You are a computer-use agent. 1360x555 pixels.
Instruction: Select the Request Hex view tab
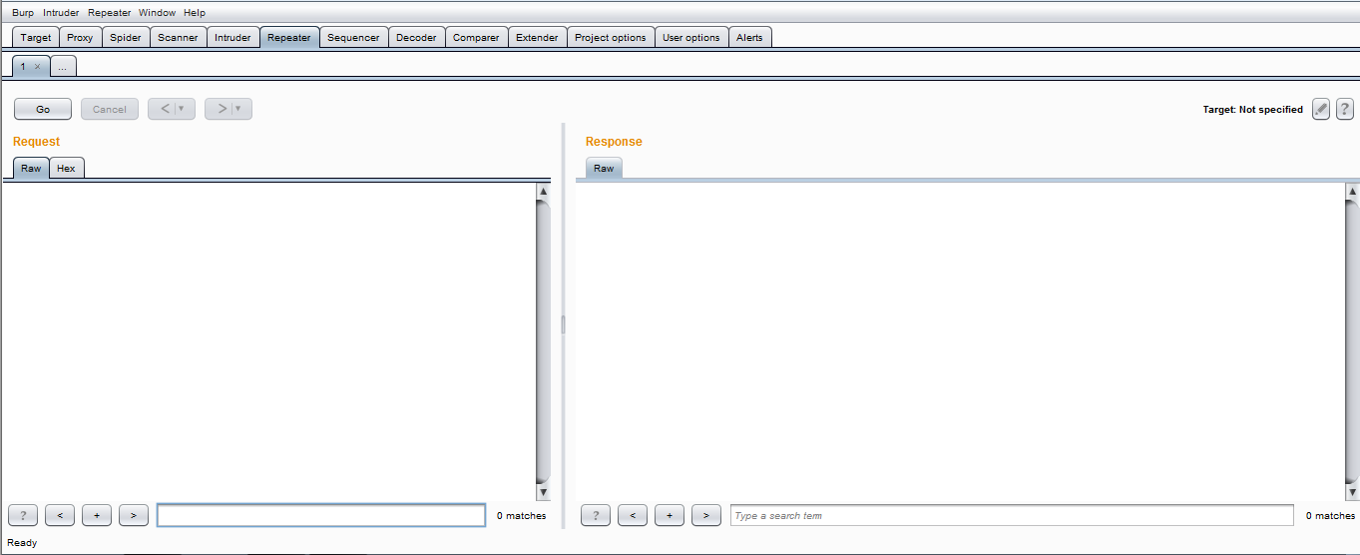(66, 168)
